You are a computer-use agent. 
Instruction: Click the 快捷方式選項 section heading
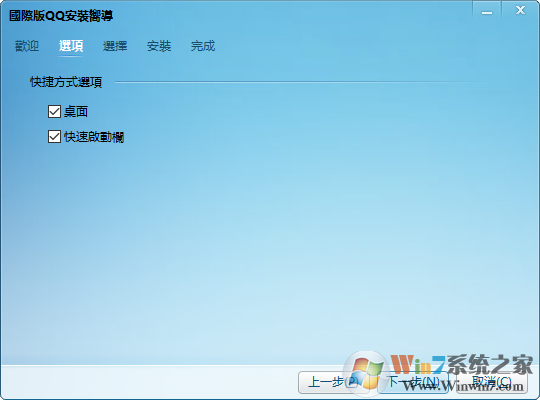[66, 82]
